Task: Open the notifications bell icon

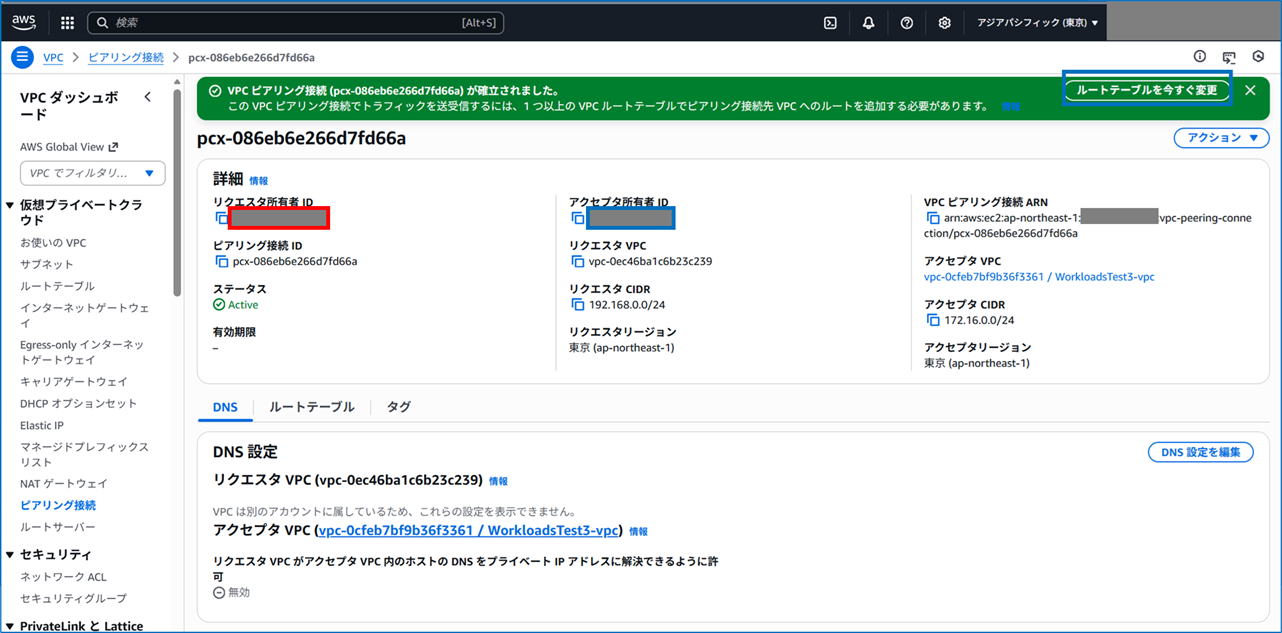Action: pos(868,22)
